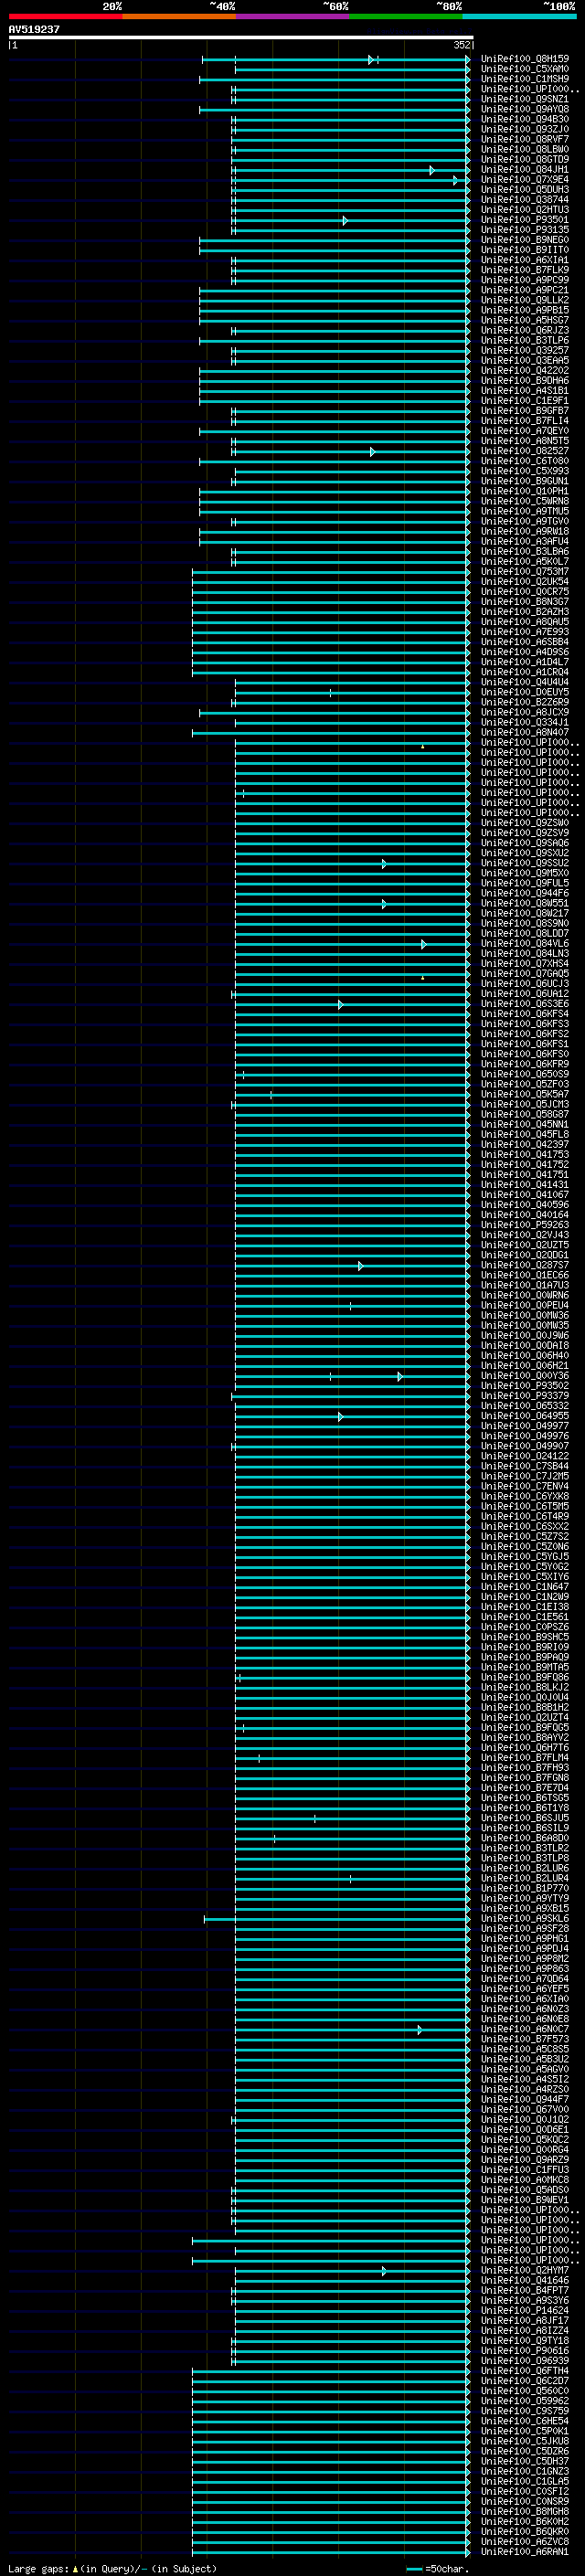
Task: Click the purple ~60% identity legend segment
Action: 293,16
